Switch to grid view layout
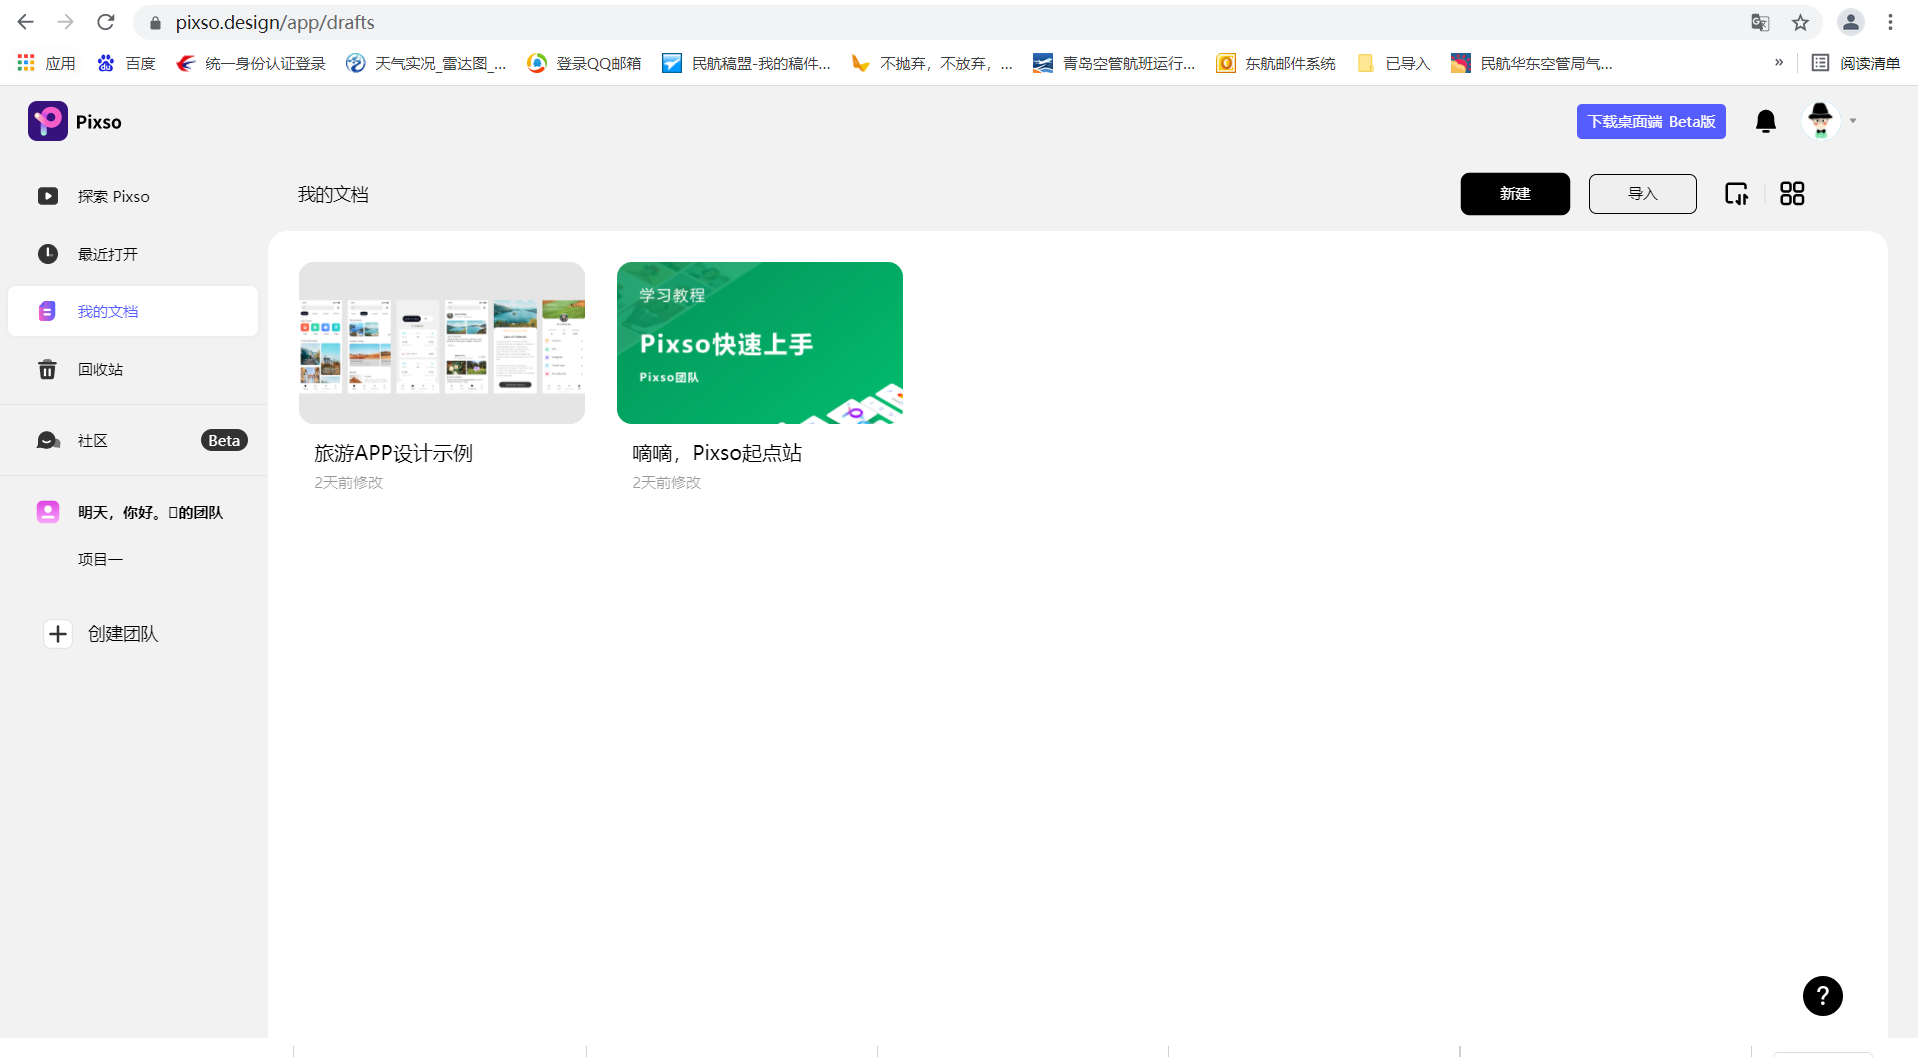Viewport: 1918px width, 1057px height. [1792, 194]
